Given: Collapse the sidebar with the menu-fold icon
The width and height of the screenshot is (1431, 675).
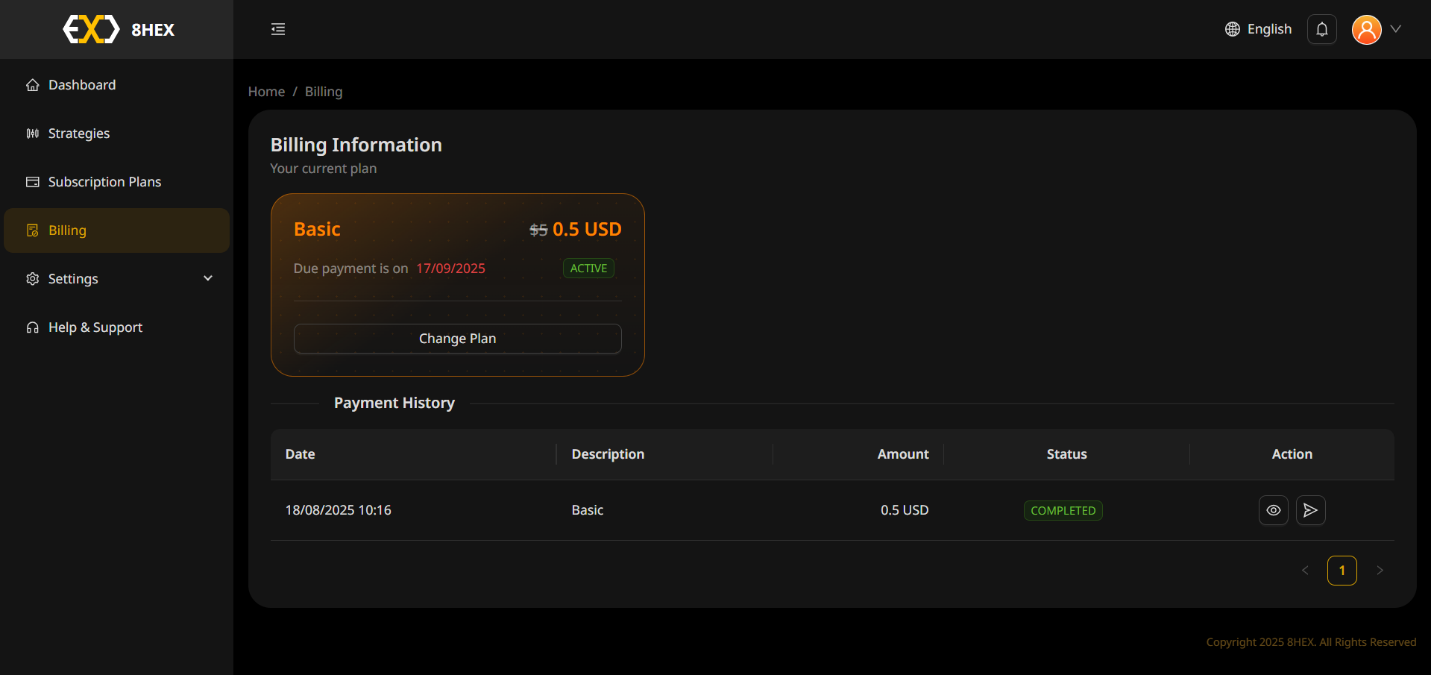Looking at the screenshot, I should pos(278,29).
